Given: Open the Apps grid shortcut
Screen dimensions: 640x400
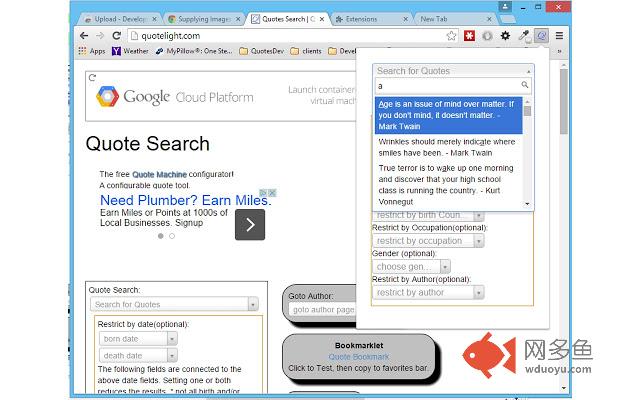Looking at the screenshot, I should coord(92,51).
